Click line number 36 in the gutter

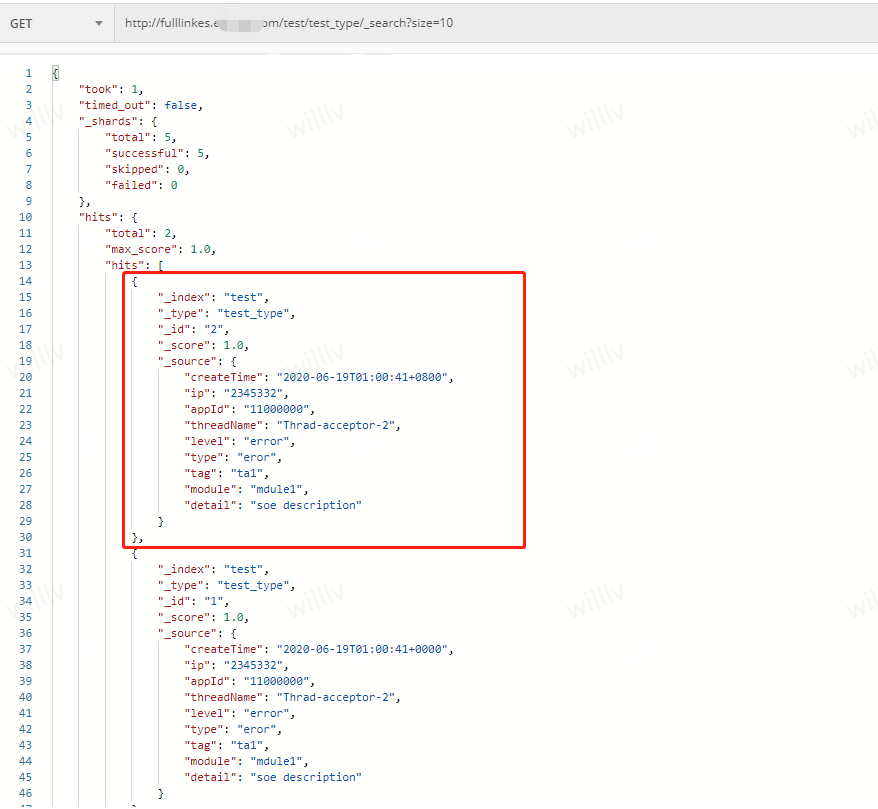tap(25, 633)
